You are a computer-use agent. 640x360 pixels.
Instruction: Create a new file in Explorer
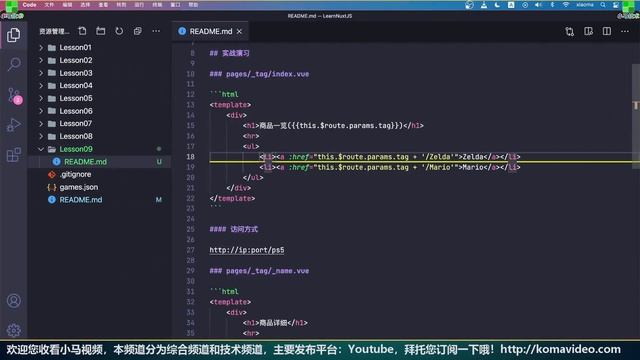(82, 31)
